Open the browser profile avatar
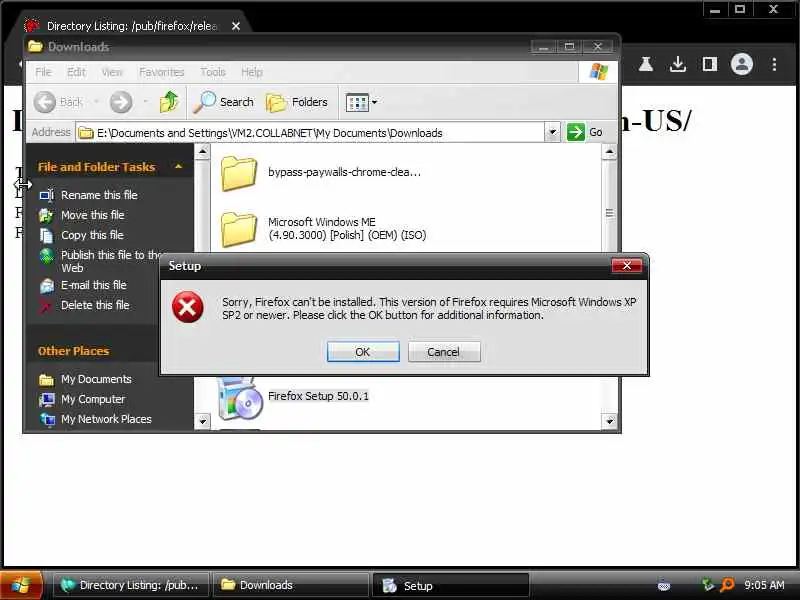This screenshot has height=600, width=800. (x=742, y=64)
